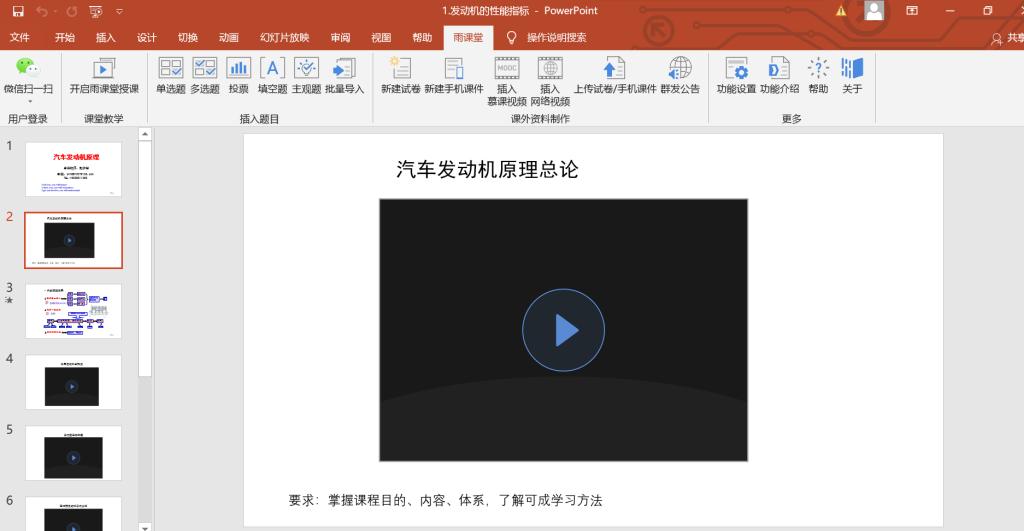Insert a fill-in-the-blank question (填空题)
Image resolution: width=1024 pixels, height=531 pixels.
pos(272,76)
